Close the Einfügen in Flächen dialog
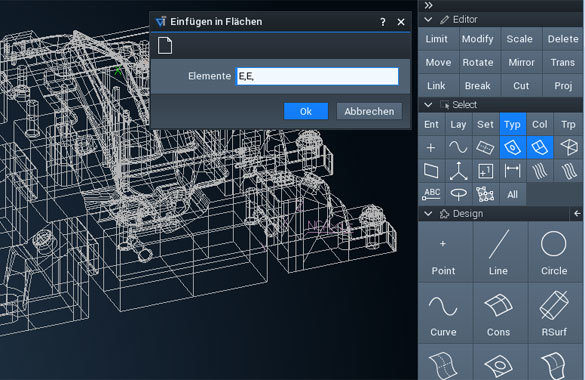 401,22
